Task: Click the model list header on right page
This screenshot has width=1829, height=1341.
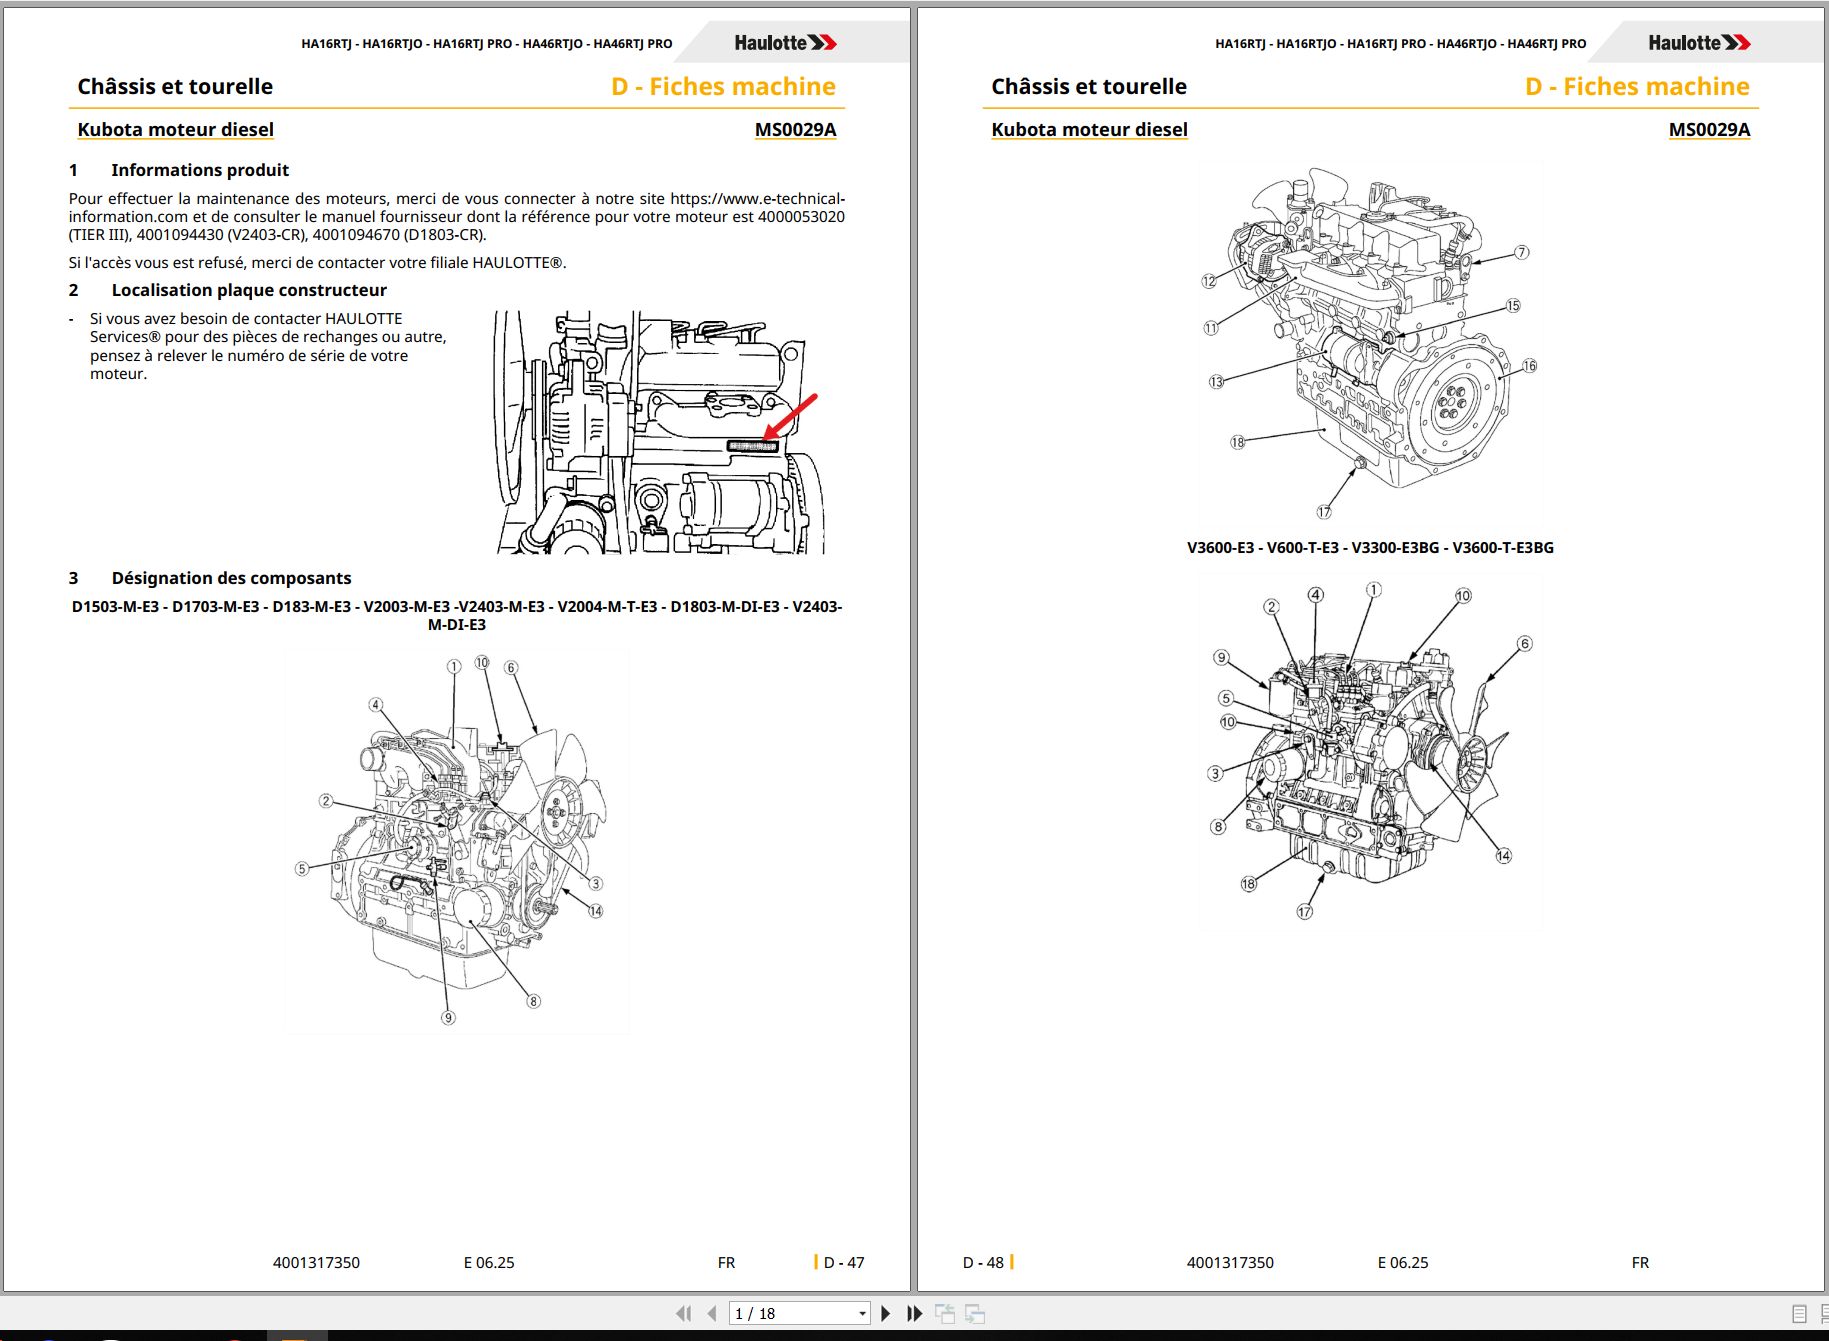Action: [1401, 44]
